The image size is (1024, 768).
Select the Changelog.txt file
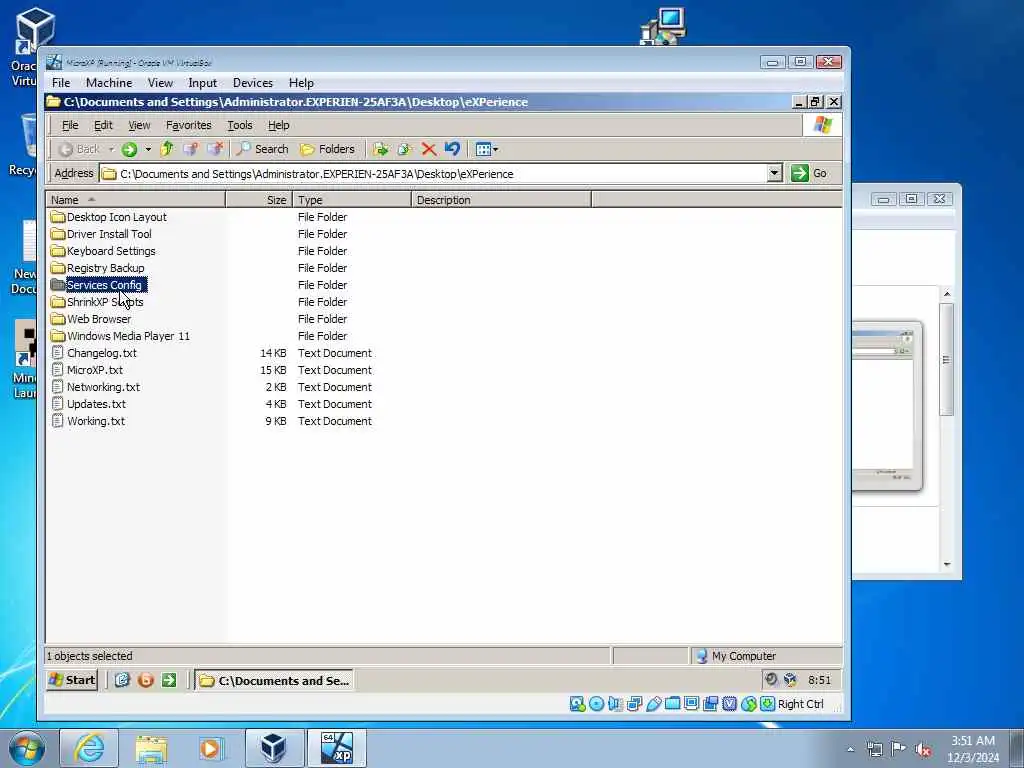pyautogui.click(x=94, y=353)
